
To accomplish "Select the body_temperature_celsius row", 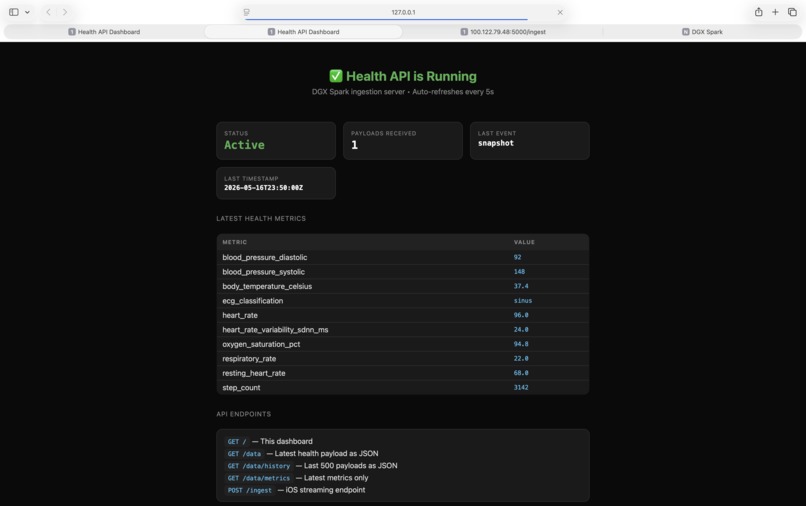I will [402, 286].
